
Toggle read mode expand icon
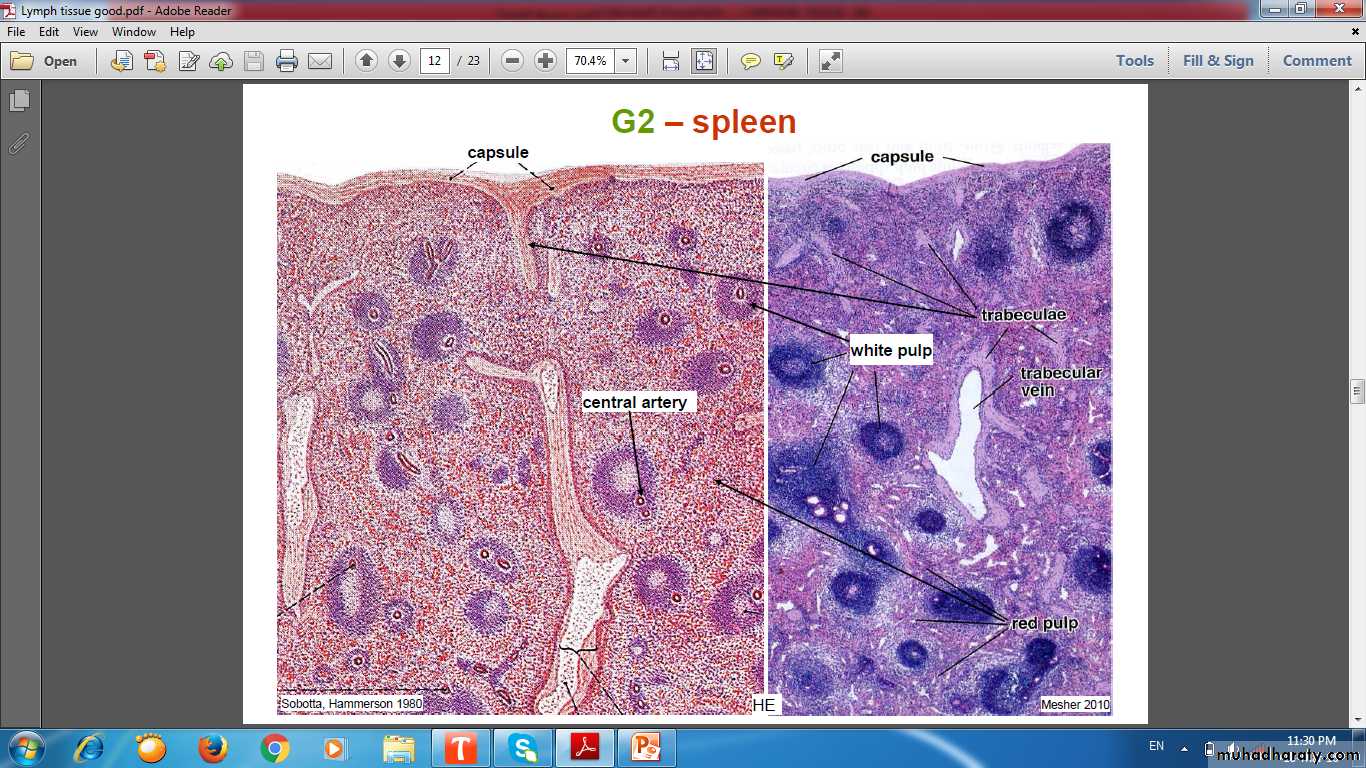[x=830, y=61]
